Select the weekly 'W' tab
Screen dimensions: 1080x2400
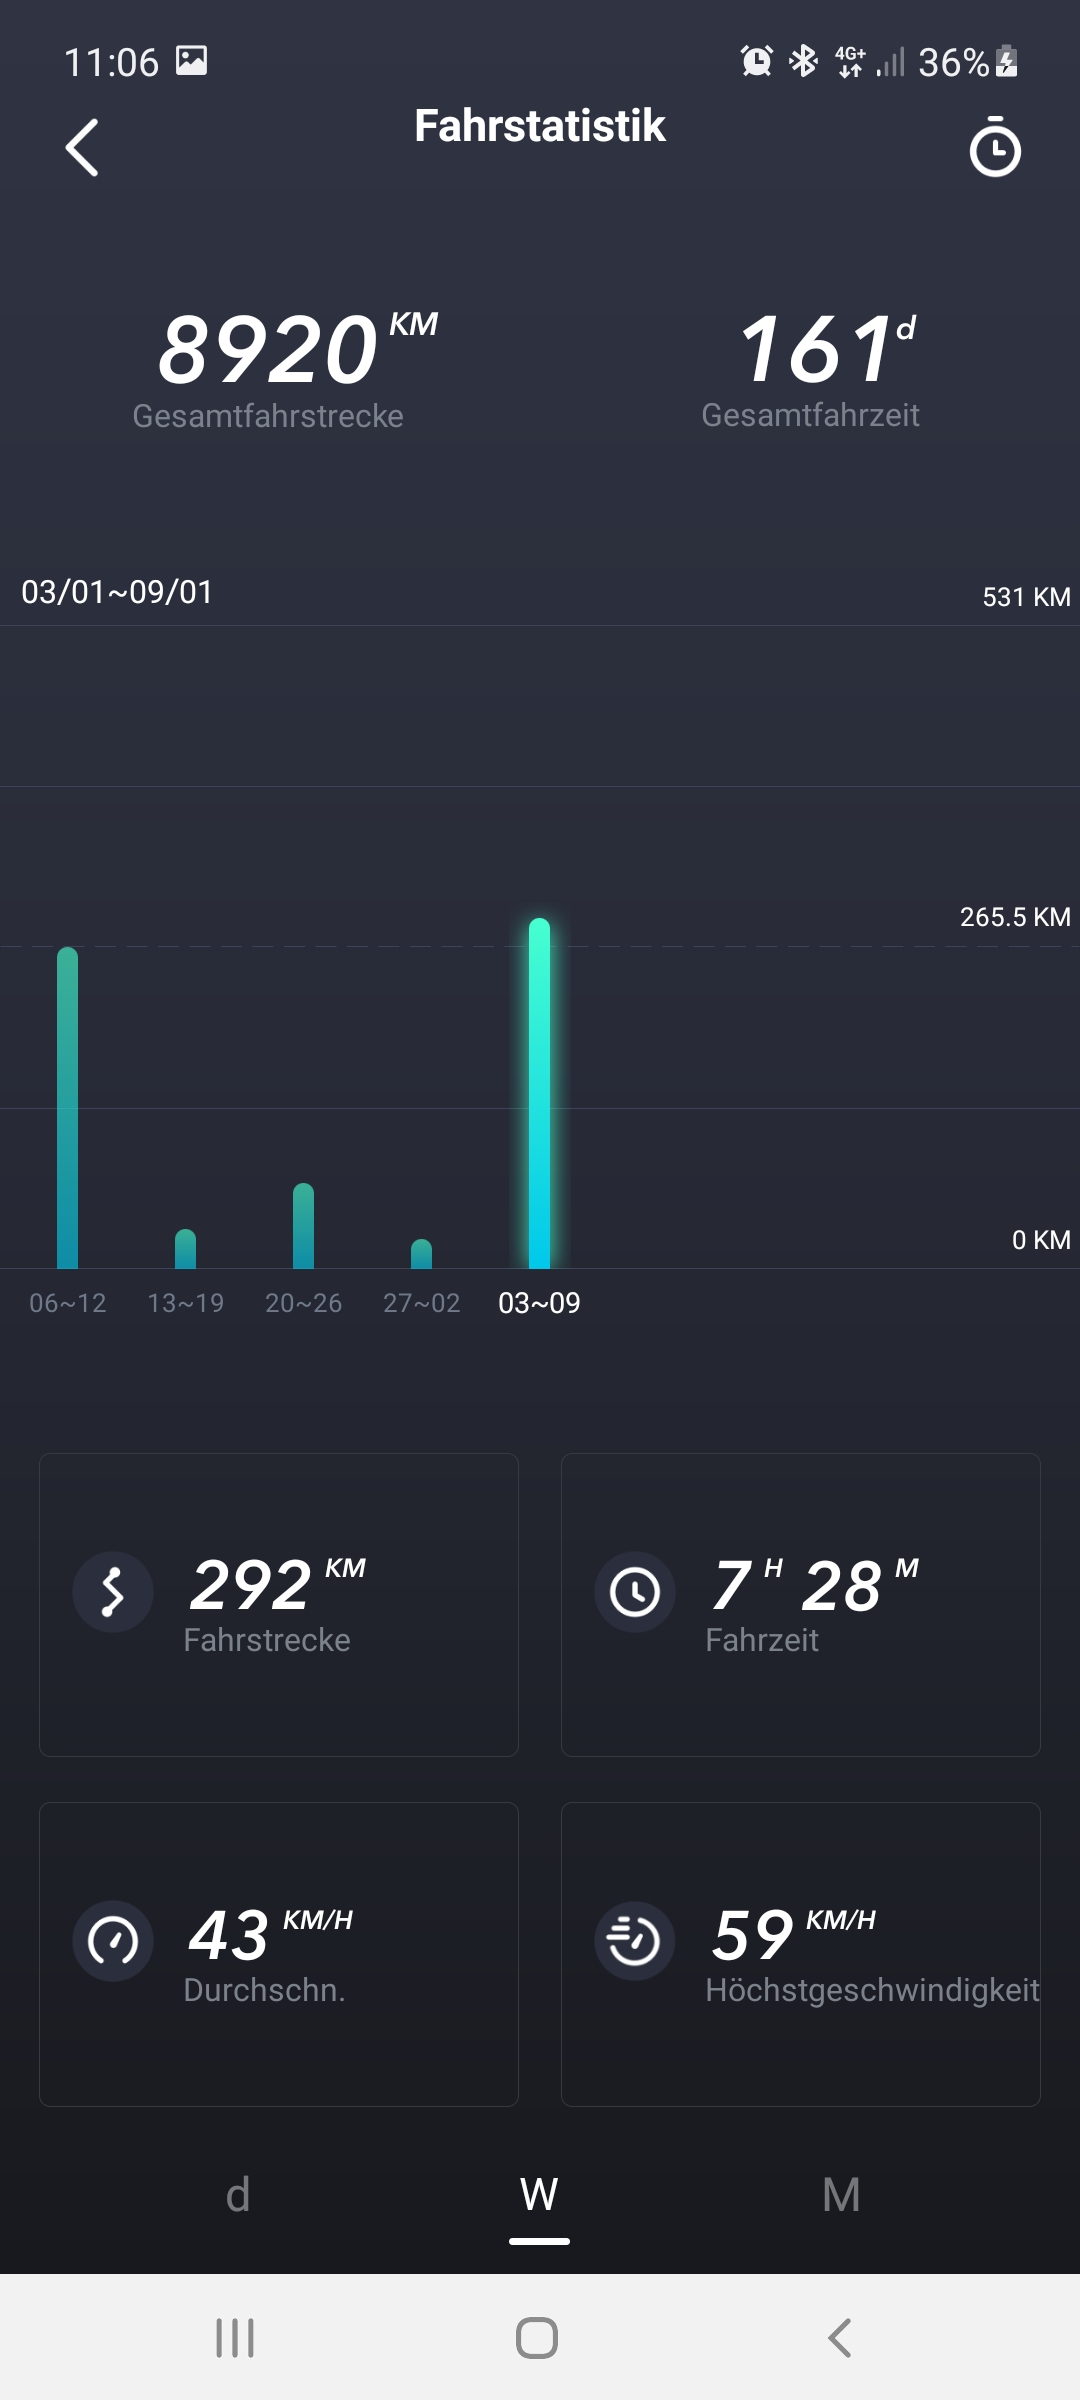[539, 2195]
